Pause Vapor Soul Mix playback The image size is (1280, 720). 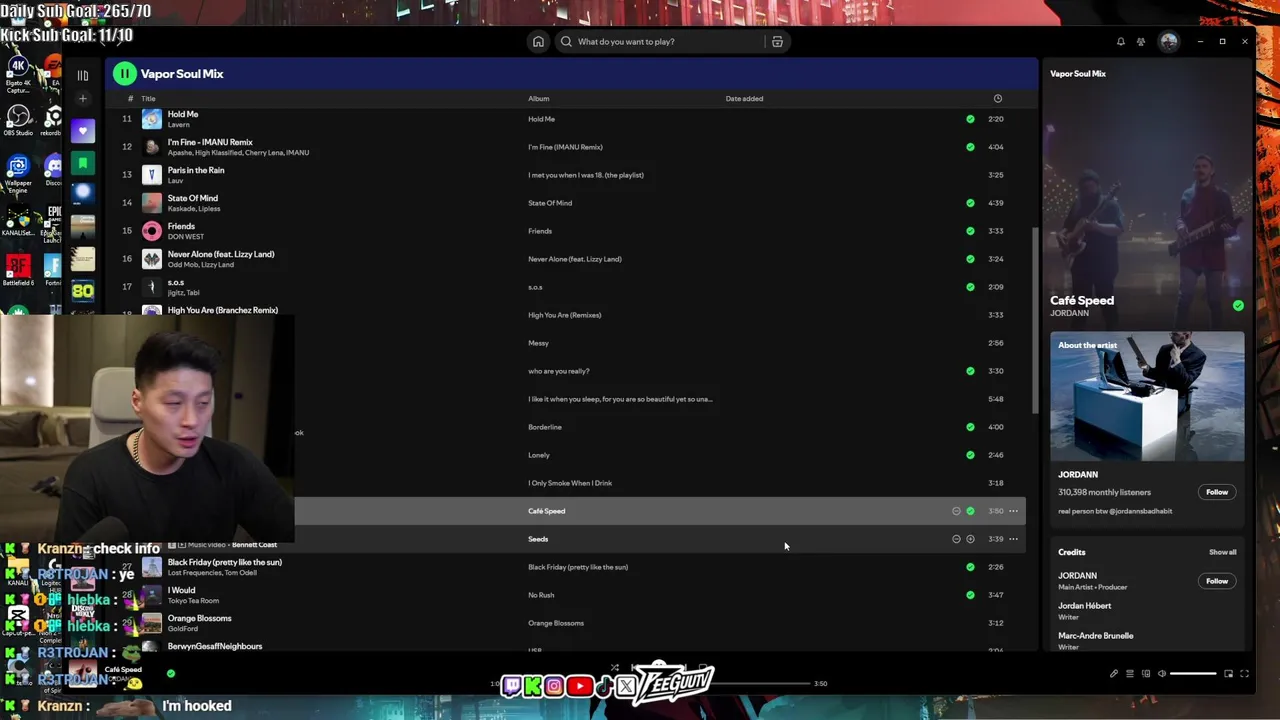coord(124,73)
